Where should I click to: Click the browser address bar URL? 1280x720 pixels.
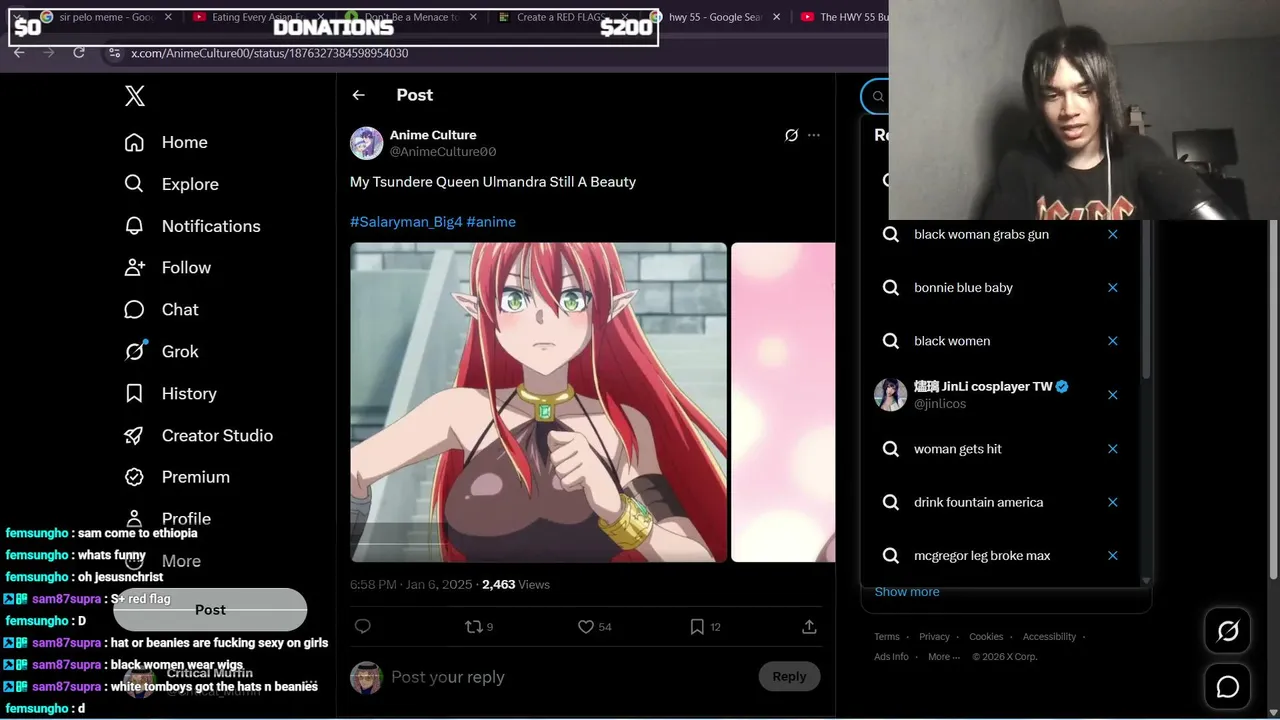pyautogui.click(x=270, y=53)
